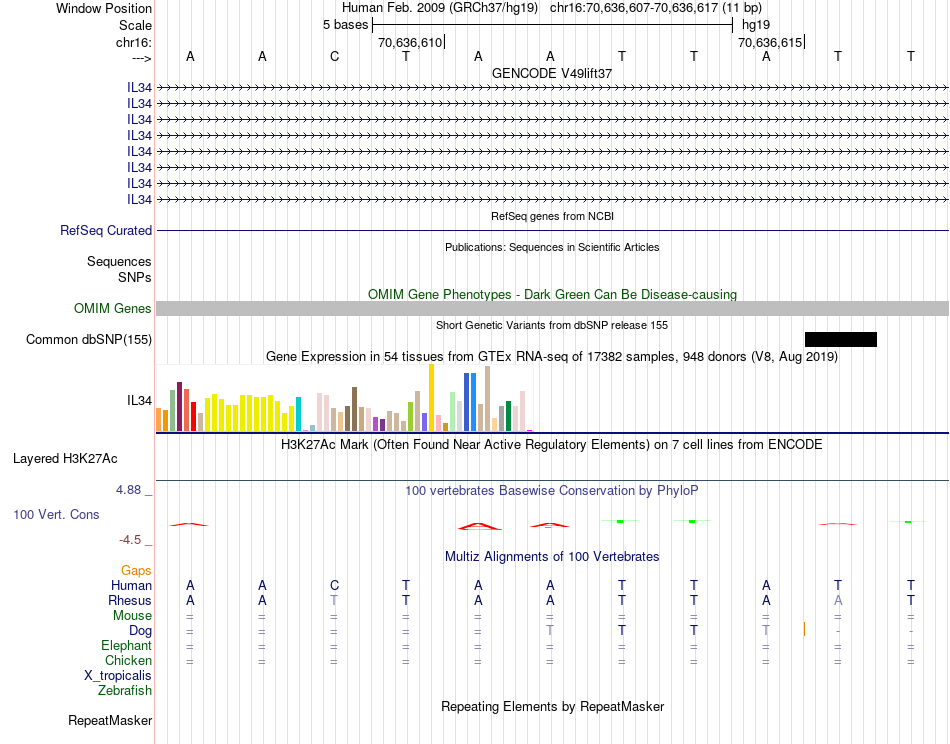Click the -4.5 PhyloP lower scale value
The height and width of the screenshot is (744, 950).
point(130,540)
